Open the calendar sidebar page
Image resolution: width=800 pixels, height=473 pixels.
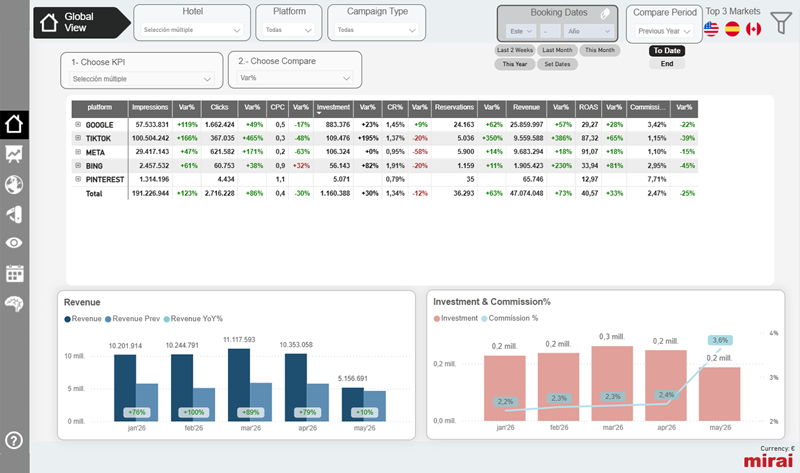coord(14,274)
